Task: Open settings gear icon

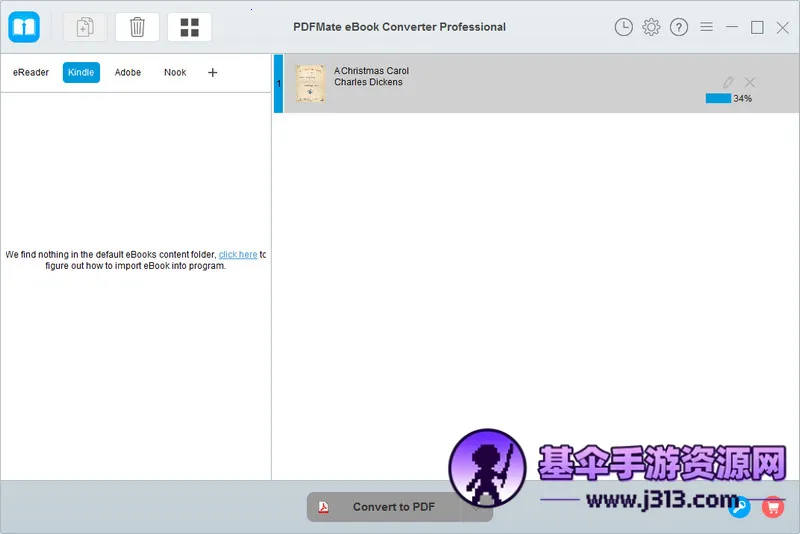Action: (651, 27)
